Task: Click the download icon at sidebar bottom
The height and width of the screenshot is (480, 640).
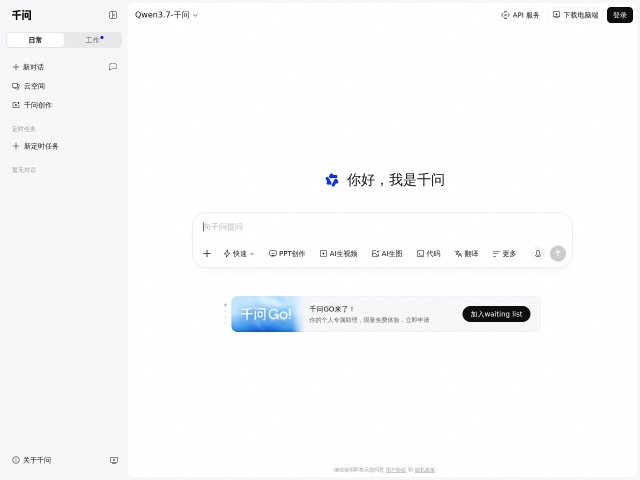Action: (114, 460)
